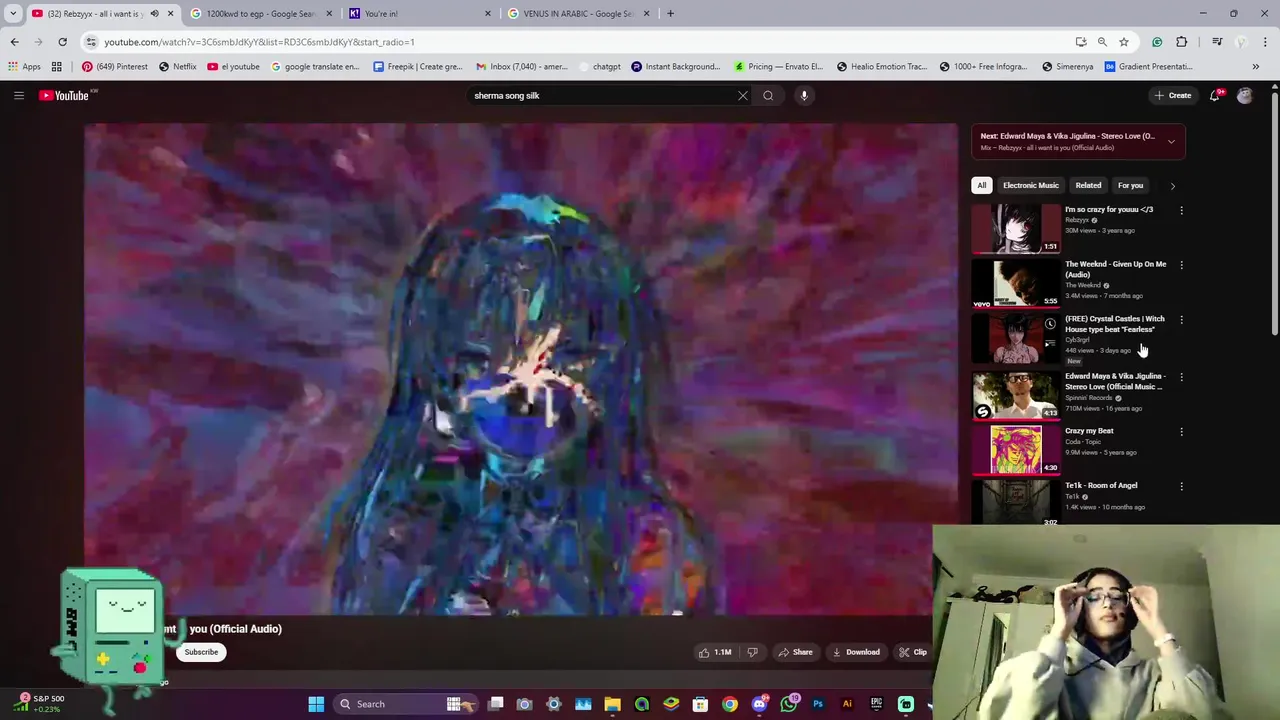Create a Clip of the video

pos(912,652)
